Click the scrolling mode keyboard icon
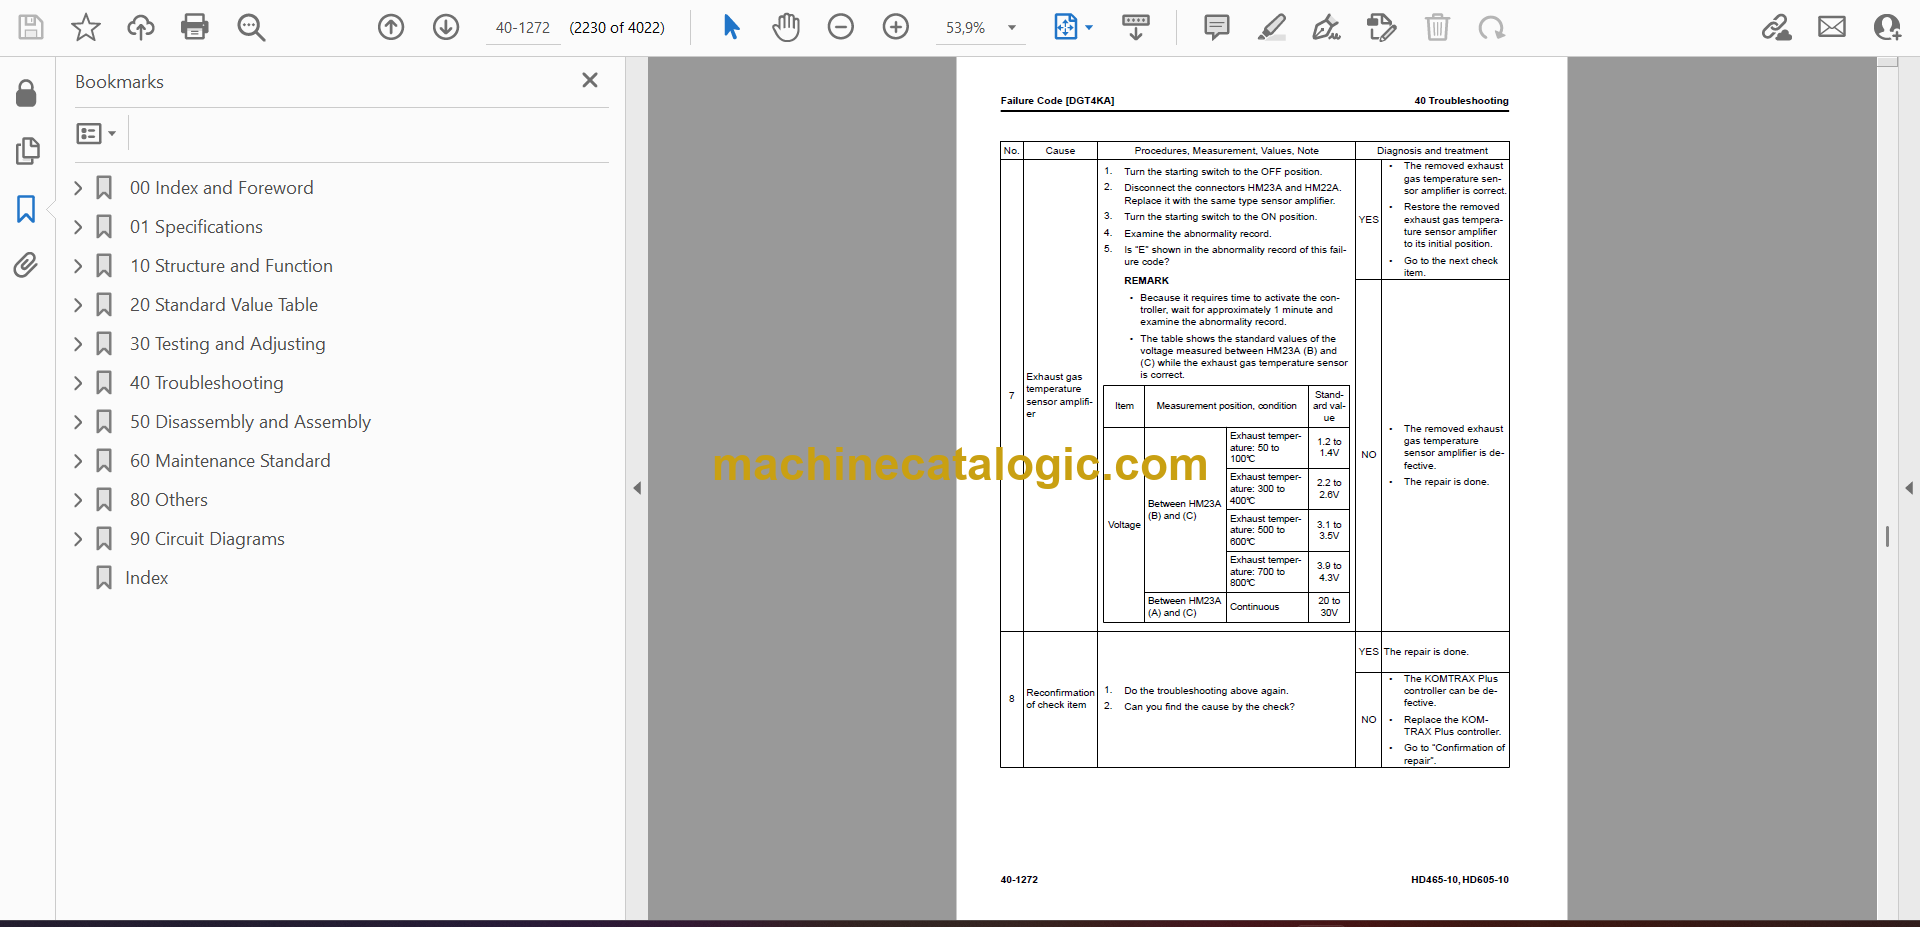Viewport: 1920px width, 927px height. click(1136, 27)
